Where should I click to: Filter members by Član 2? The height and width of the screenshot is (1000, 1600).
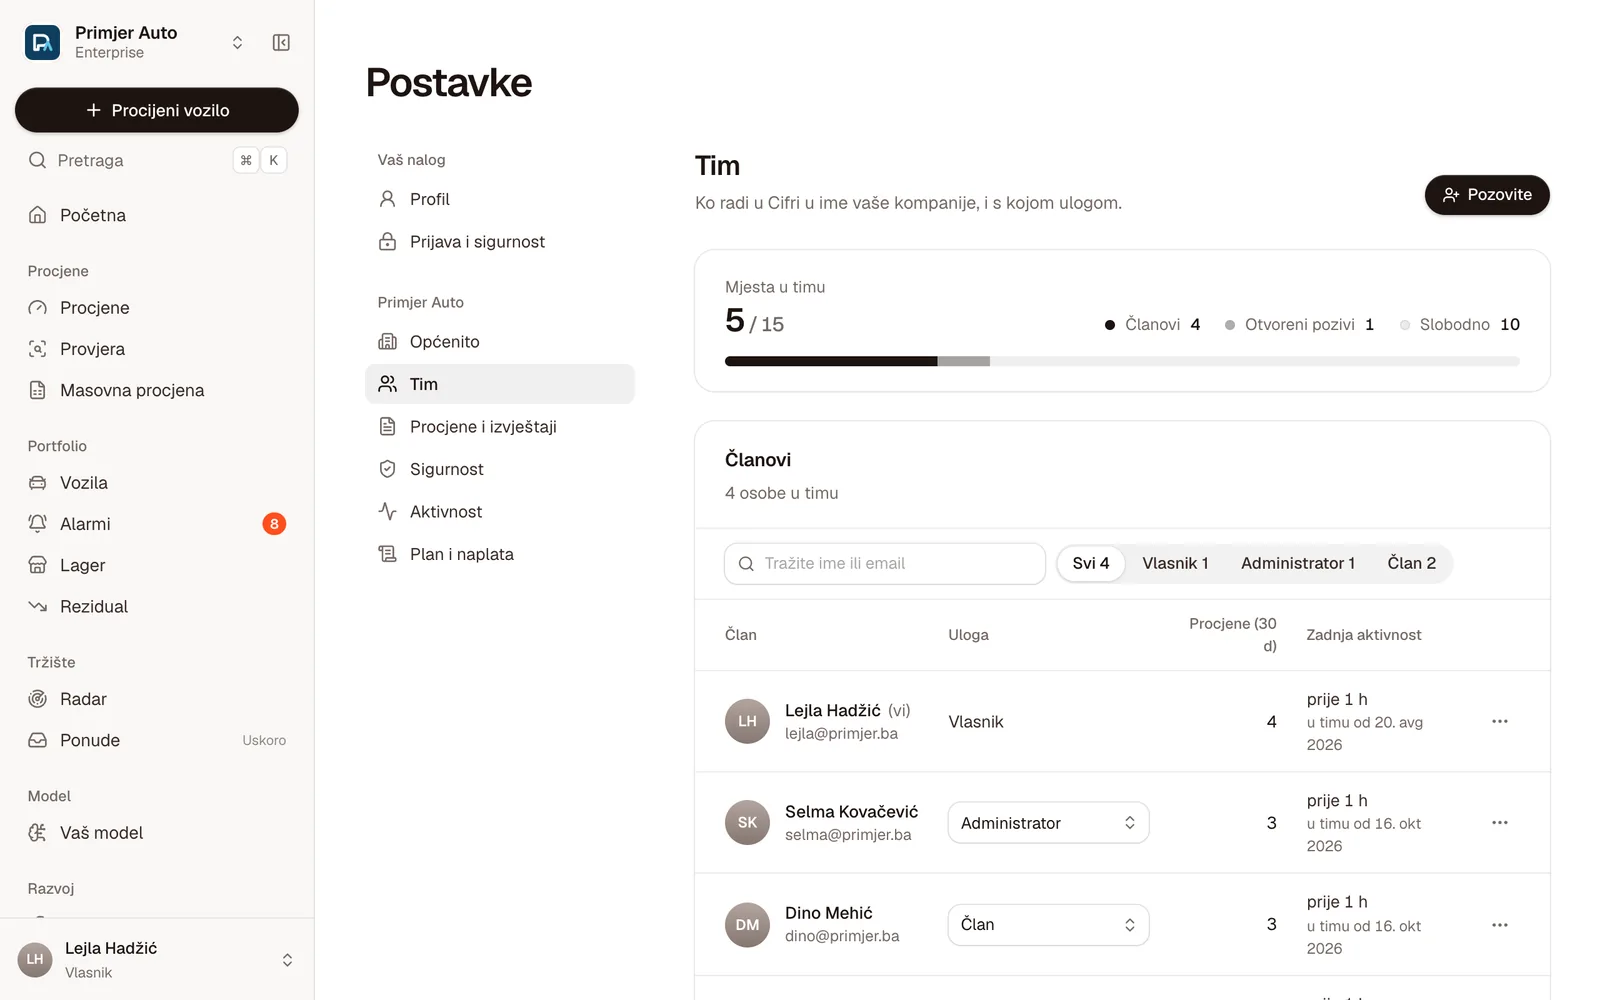tap(1411, 564)
